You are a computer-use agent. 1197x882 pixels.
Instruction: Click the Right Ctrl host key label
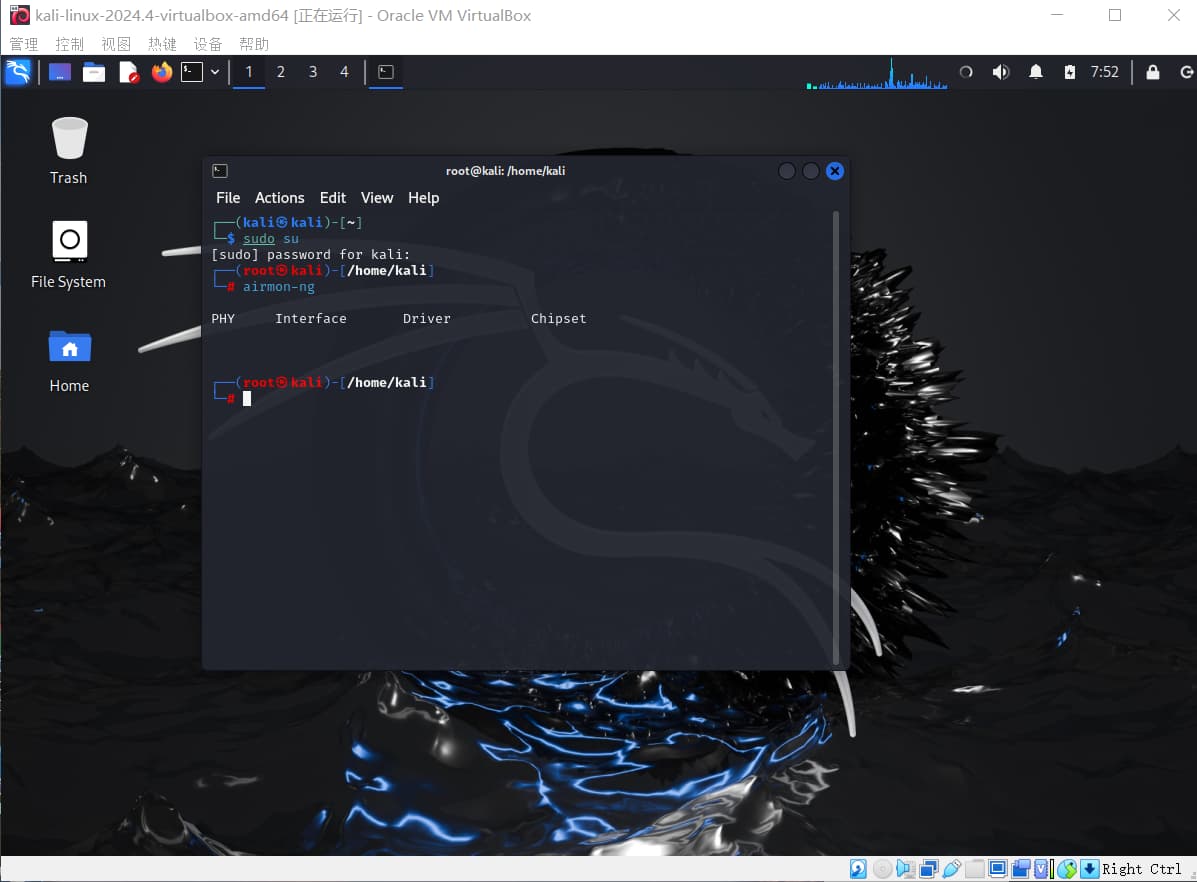1141,869
